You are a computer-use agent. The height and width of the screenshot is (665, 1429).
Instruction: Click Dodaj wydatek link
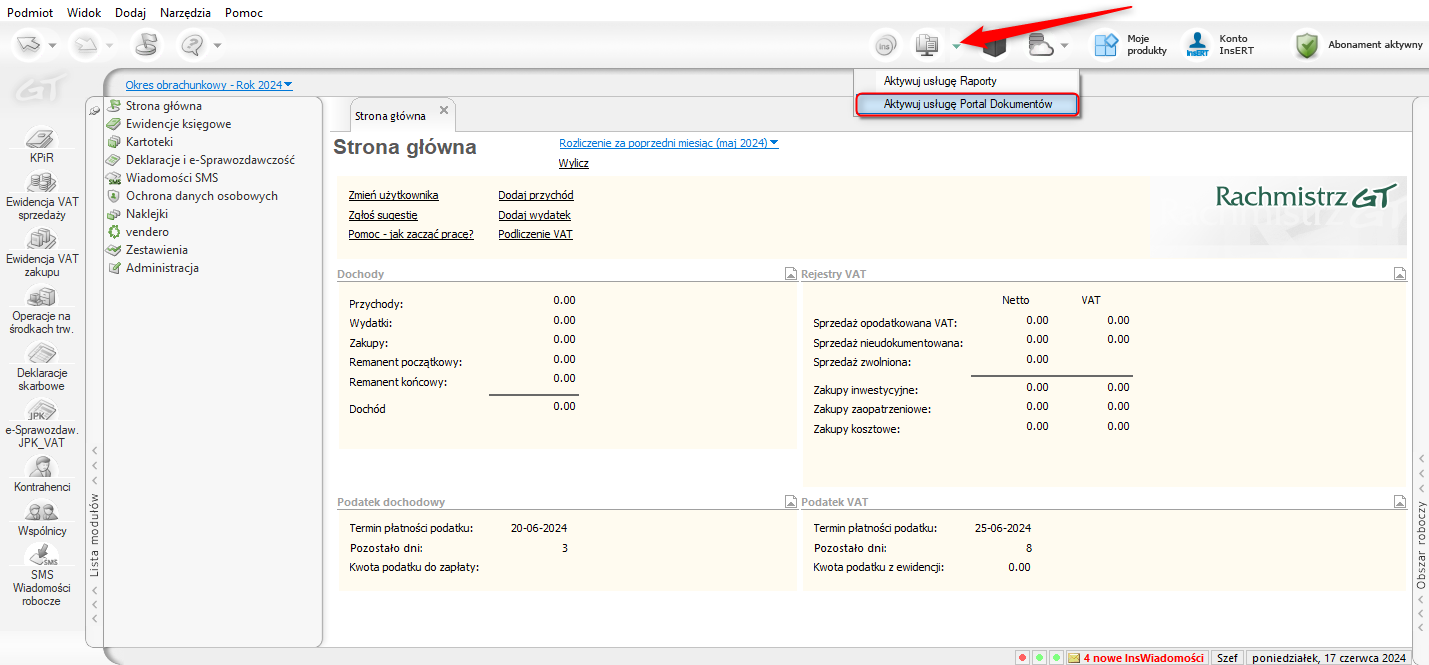[534, 215]
